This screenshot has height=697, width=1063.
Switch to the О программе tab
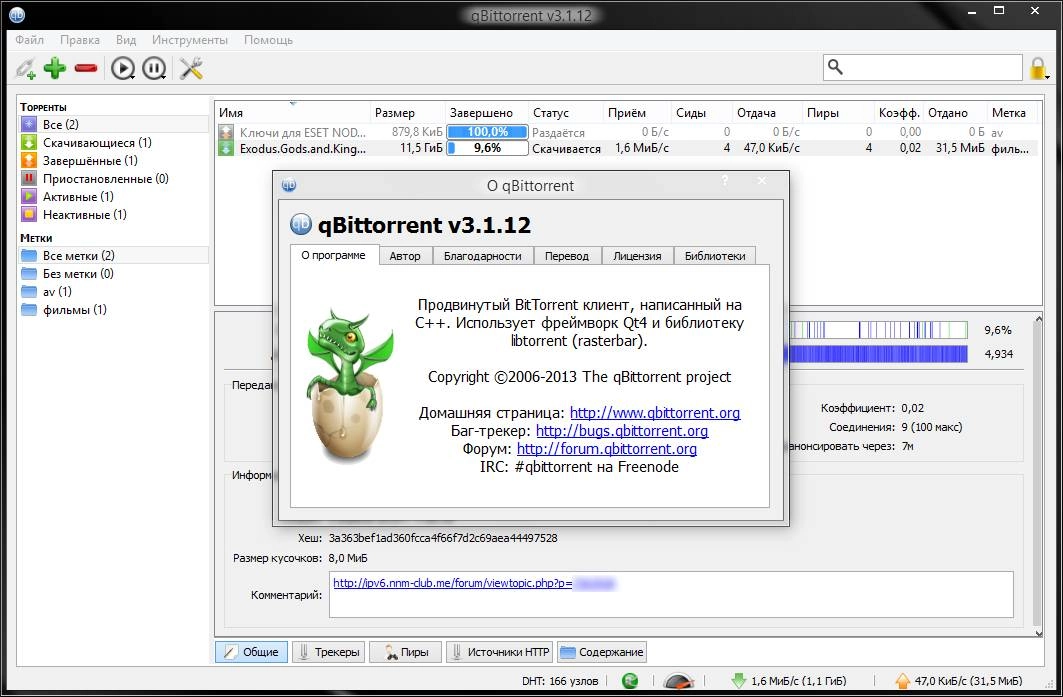click(334, 255)
